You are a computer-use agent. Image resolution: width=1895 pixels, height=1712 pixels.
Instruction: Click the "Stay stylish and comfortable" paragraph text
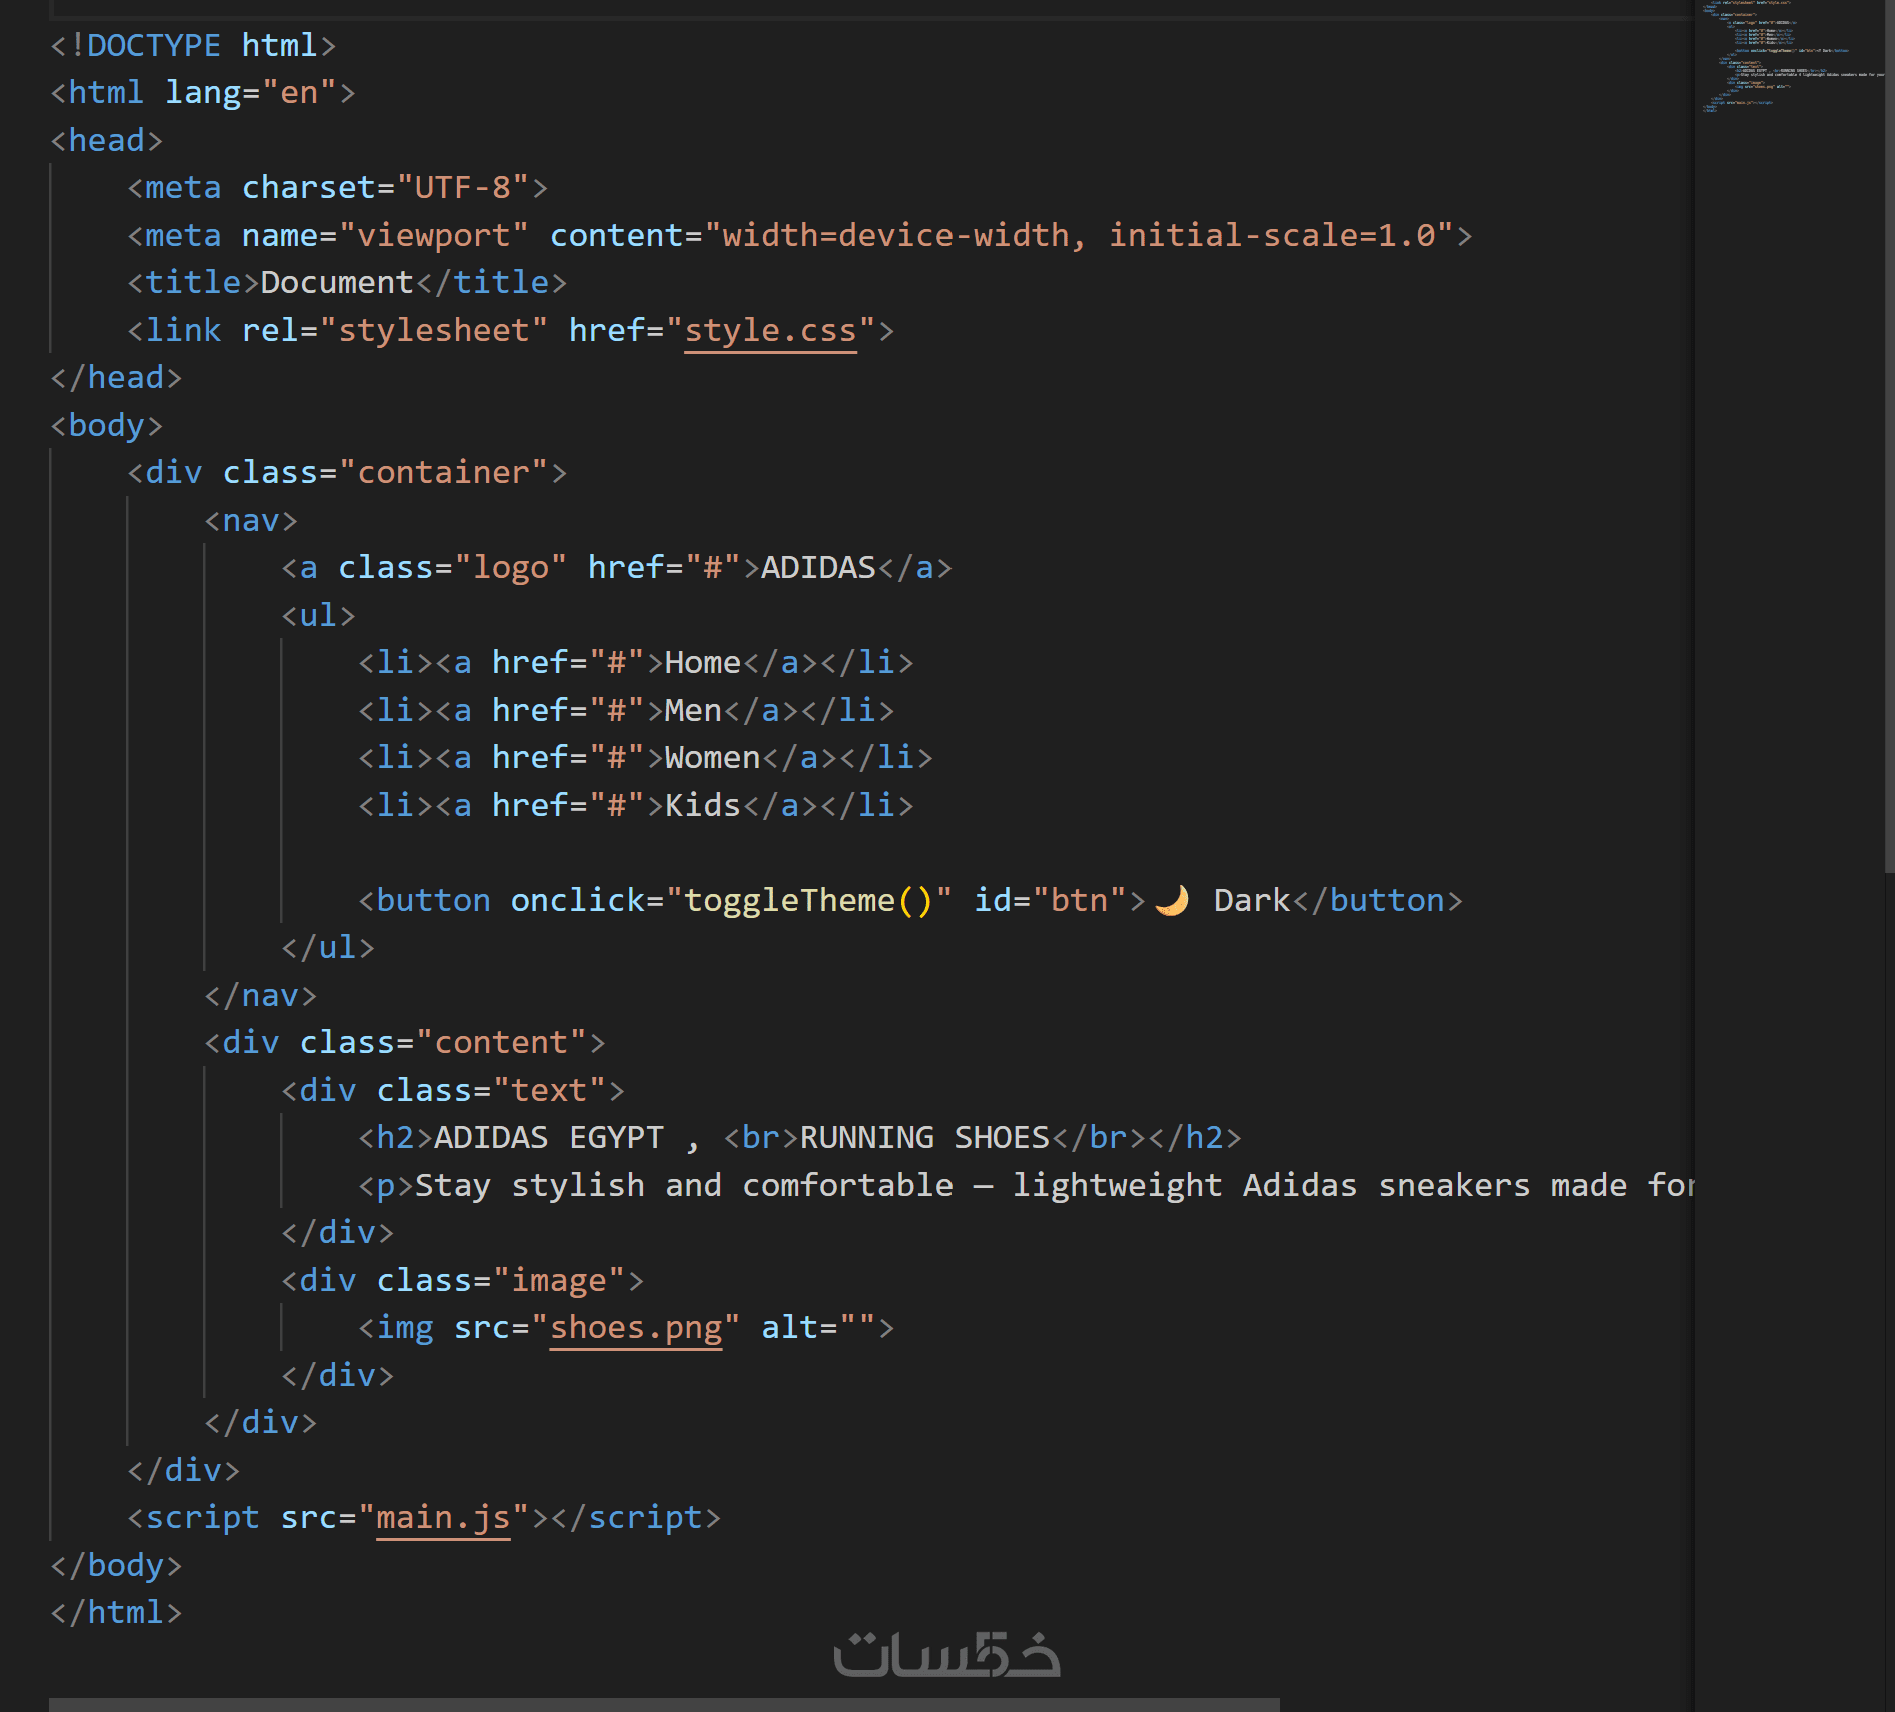coord(684,1185)
